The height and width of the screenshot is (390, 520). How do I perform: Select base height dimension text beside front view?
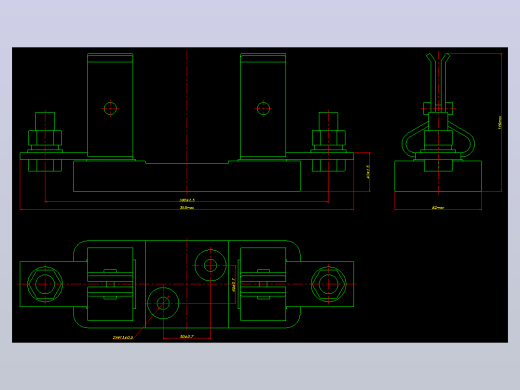(x=368, y=172)
